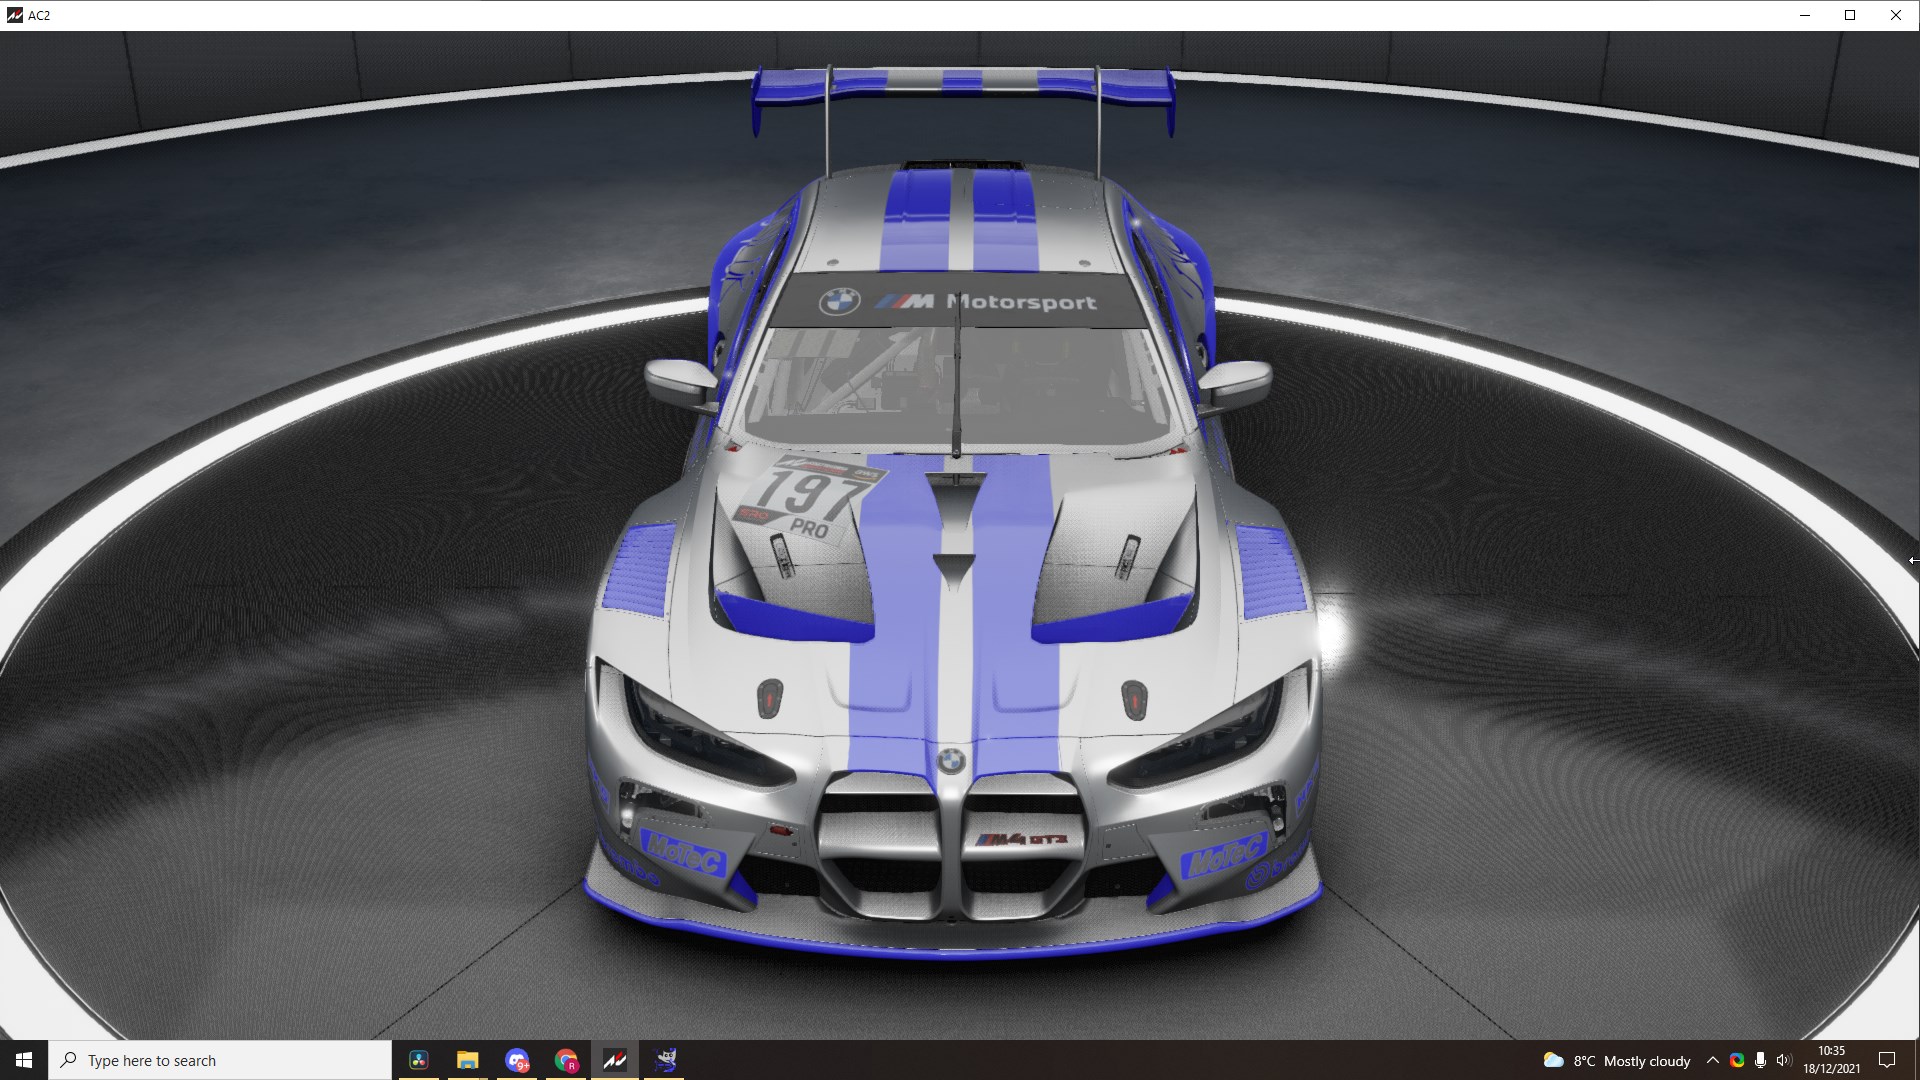Click the colorful camera tray icon
Image resolution: width=1920 pixels, height=1080 pixels.
click(1737, 1060)
